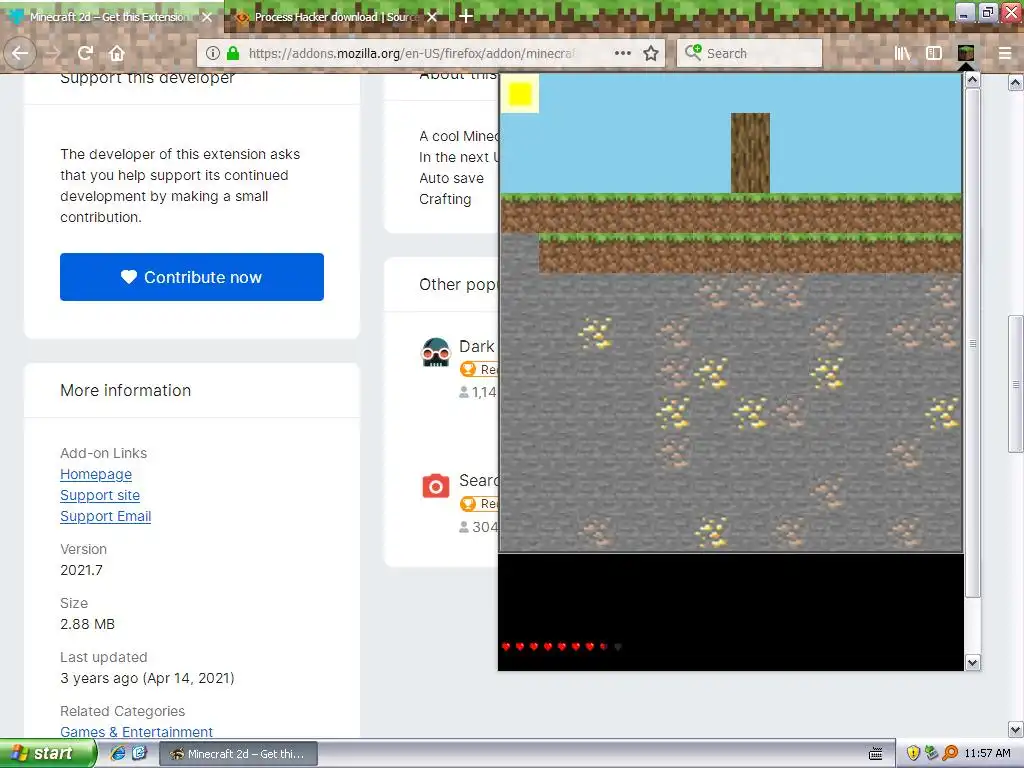Viewport: 1024px width, 768px height.
Task: Open the Firefox hamburger menu
Action: click(1005, 53)
